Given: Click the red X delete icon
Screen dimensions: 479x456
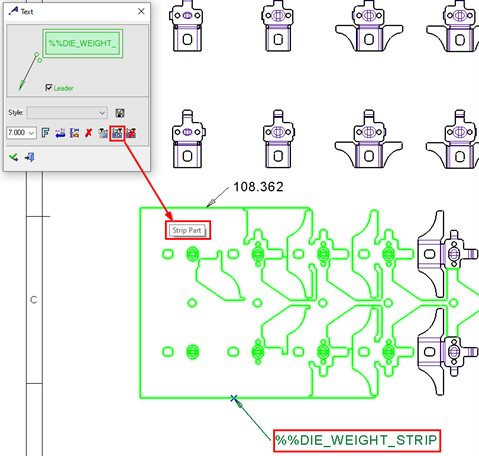Looking at the screenshot, I should 88,133.
